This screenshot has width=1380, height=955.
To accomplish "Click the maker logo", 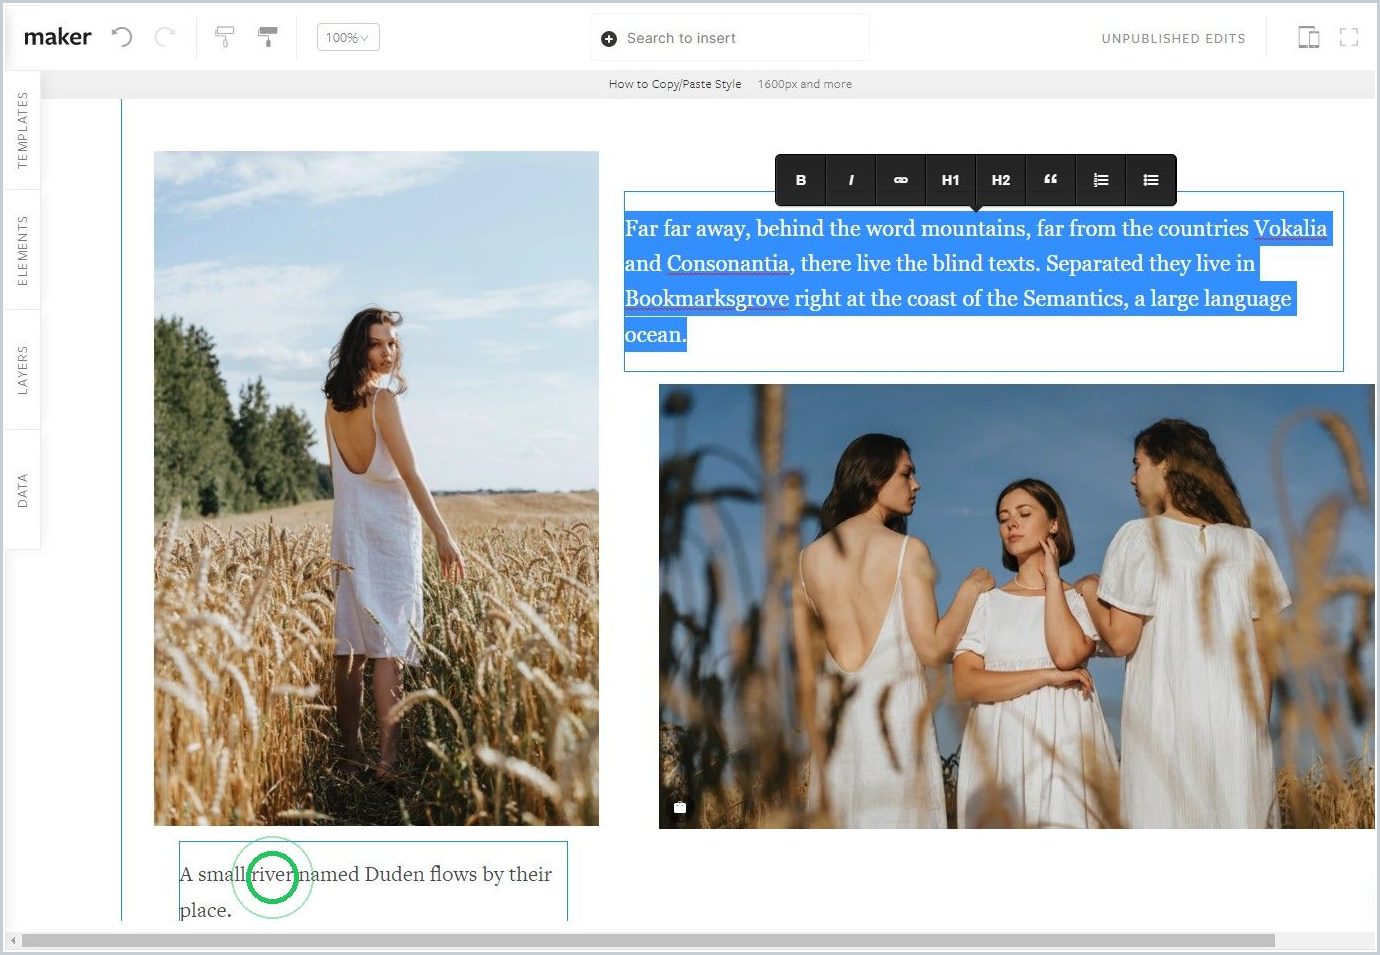I will click(x=57, y=37).
